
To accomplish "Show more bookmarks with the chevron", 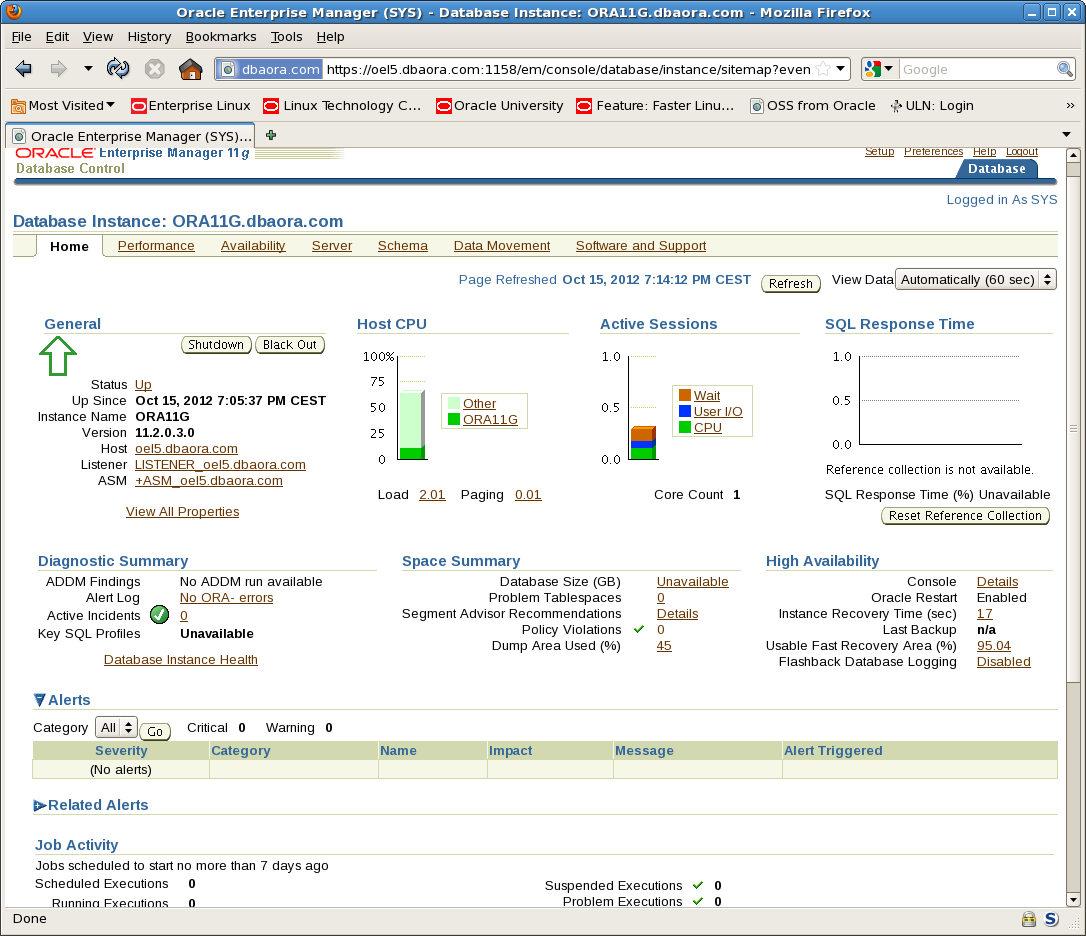I will pos(1070,105).
